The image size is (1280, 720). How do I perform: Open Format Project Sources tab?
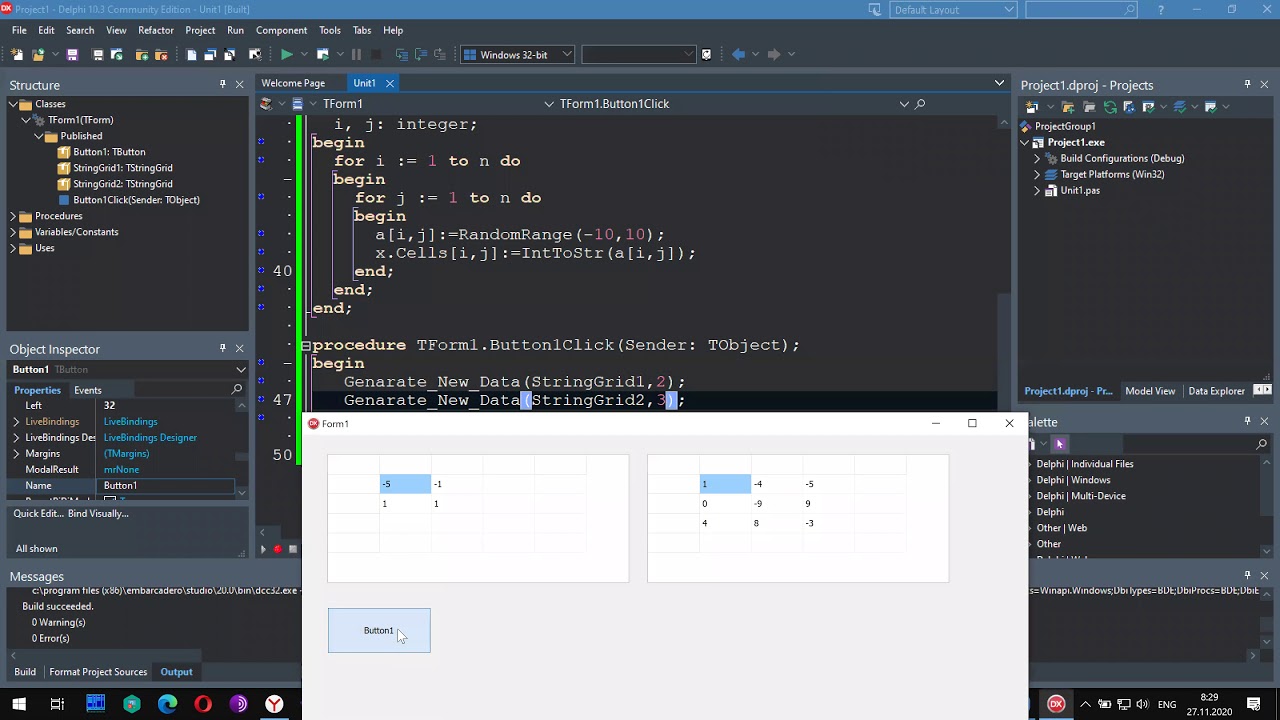[98, 672]
